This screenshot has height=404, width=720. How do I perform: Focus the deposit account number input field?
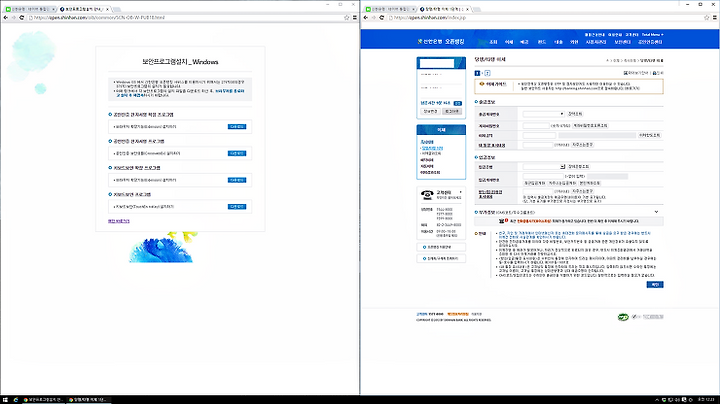[x=543, y=176]
